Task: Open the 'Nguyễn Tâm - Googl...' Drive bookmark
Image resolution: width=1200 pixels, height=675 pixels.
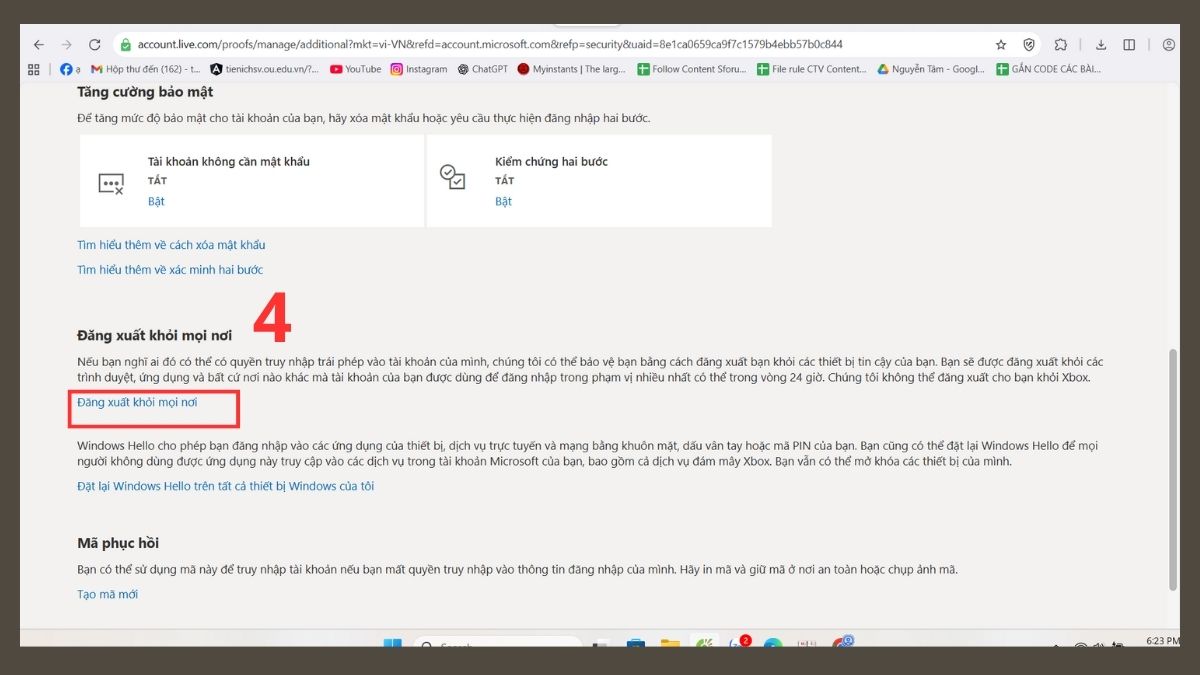Action: [931, 69]
